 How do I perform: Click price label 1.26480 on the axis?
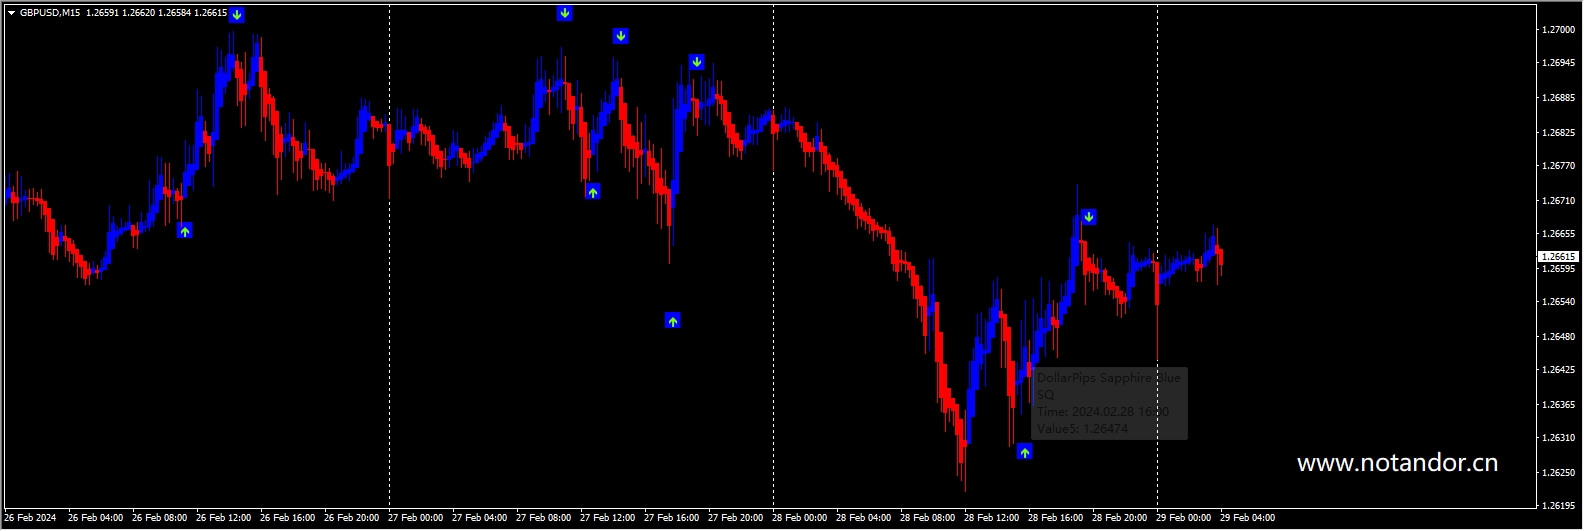[x=1558, y=337]
